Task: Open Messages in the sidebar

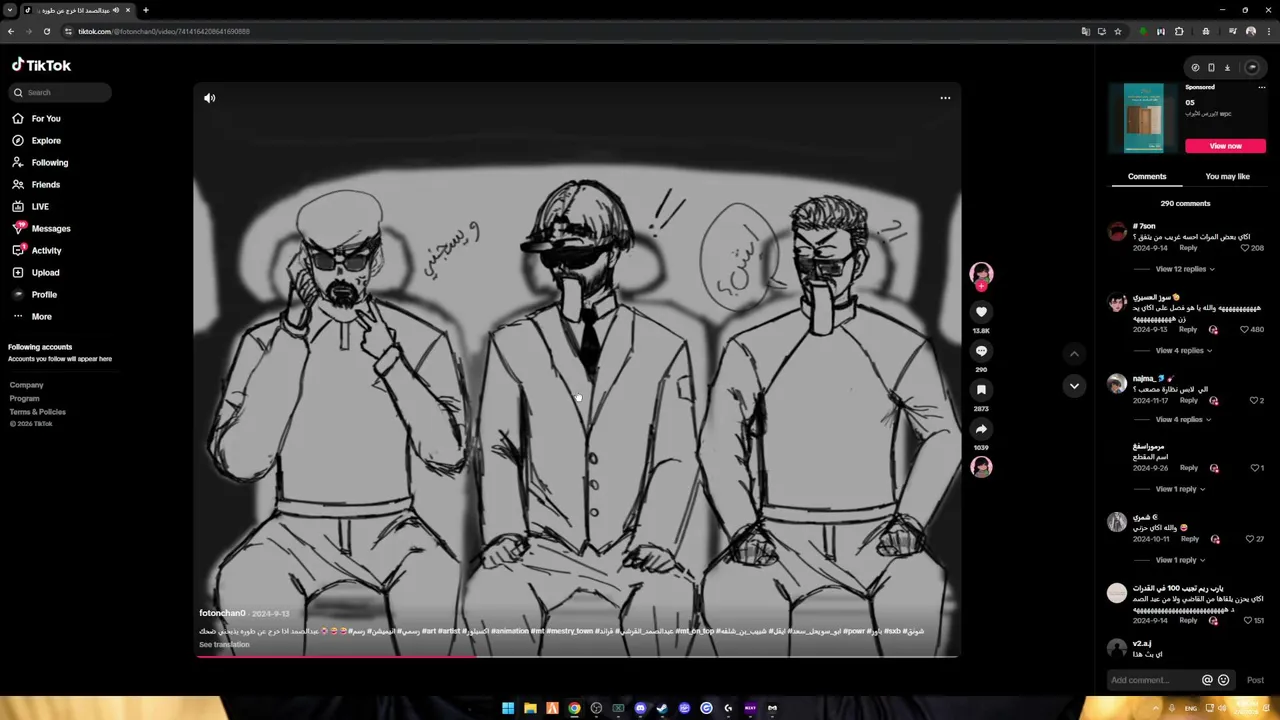Action: point(41,229)
